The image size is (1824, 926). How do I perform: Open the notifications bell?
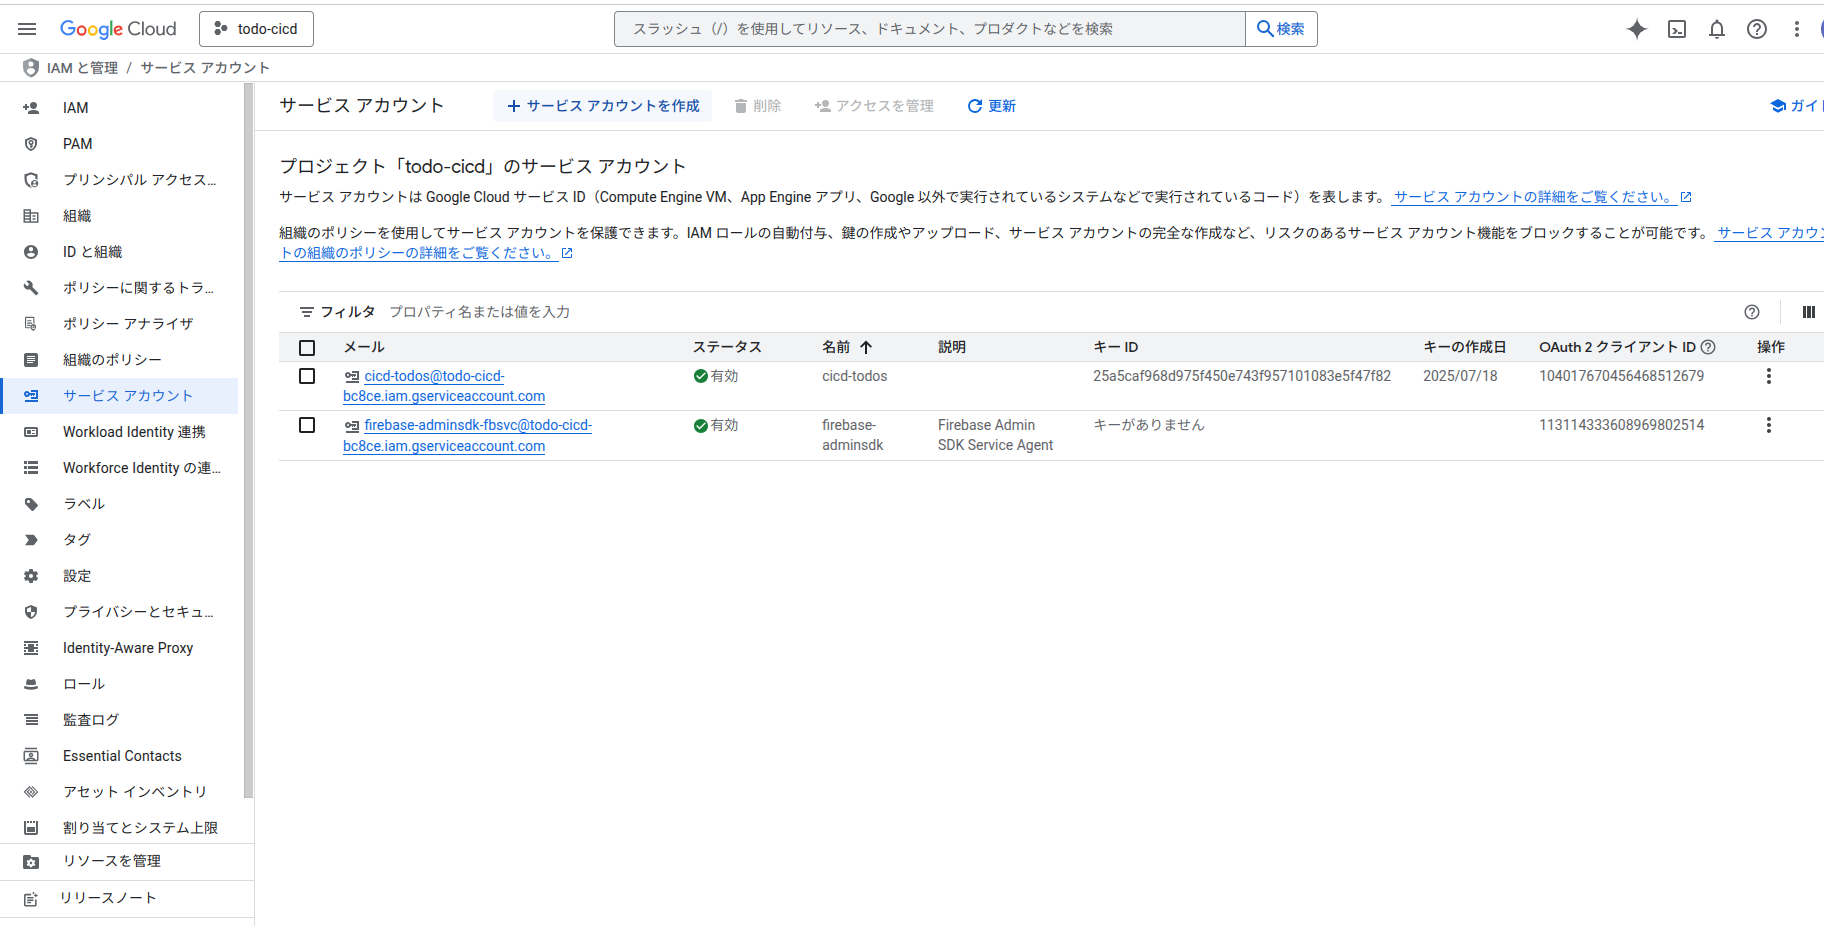tap(1717, 29)
